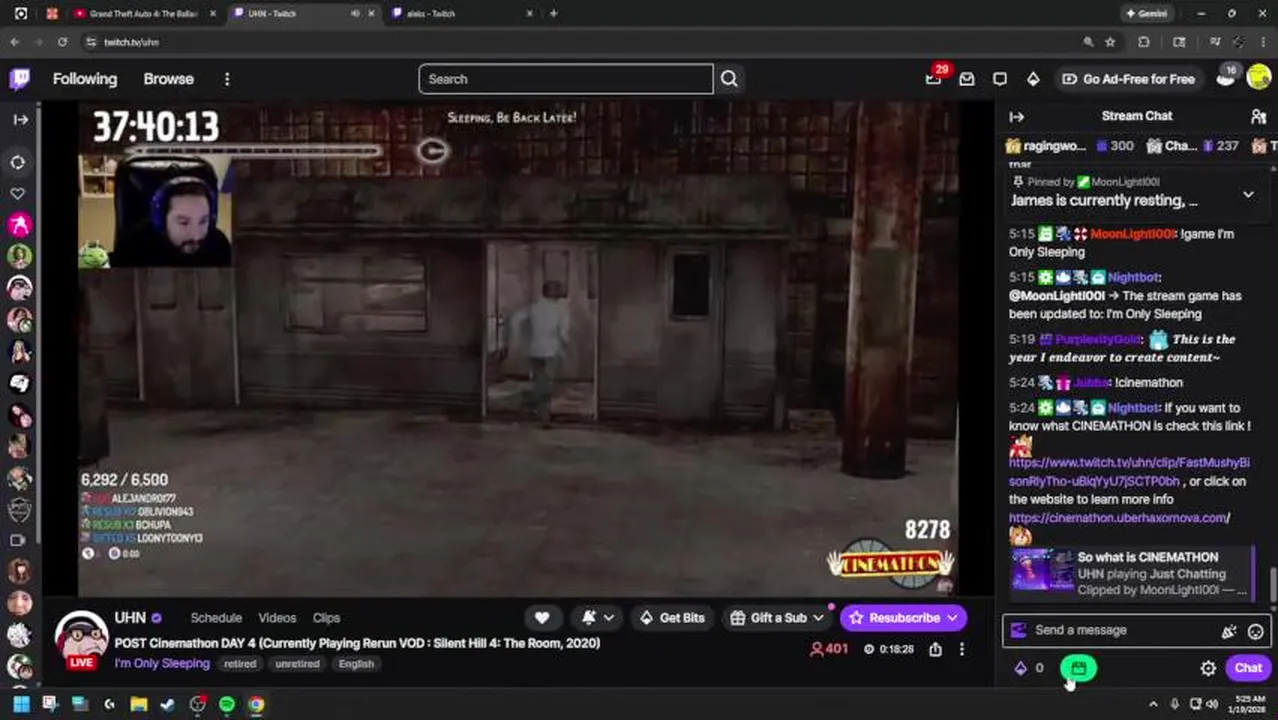Screen dimensions: 1278x720
Task: Open the Videos tab of UHN
Action: point(277,618)
